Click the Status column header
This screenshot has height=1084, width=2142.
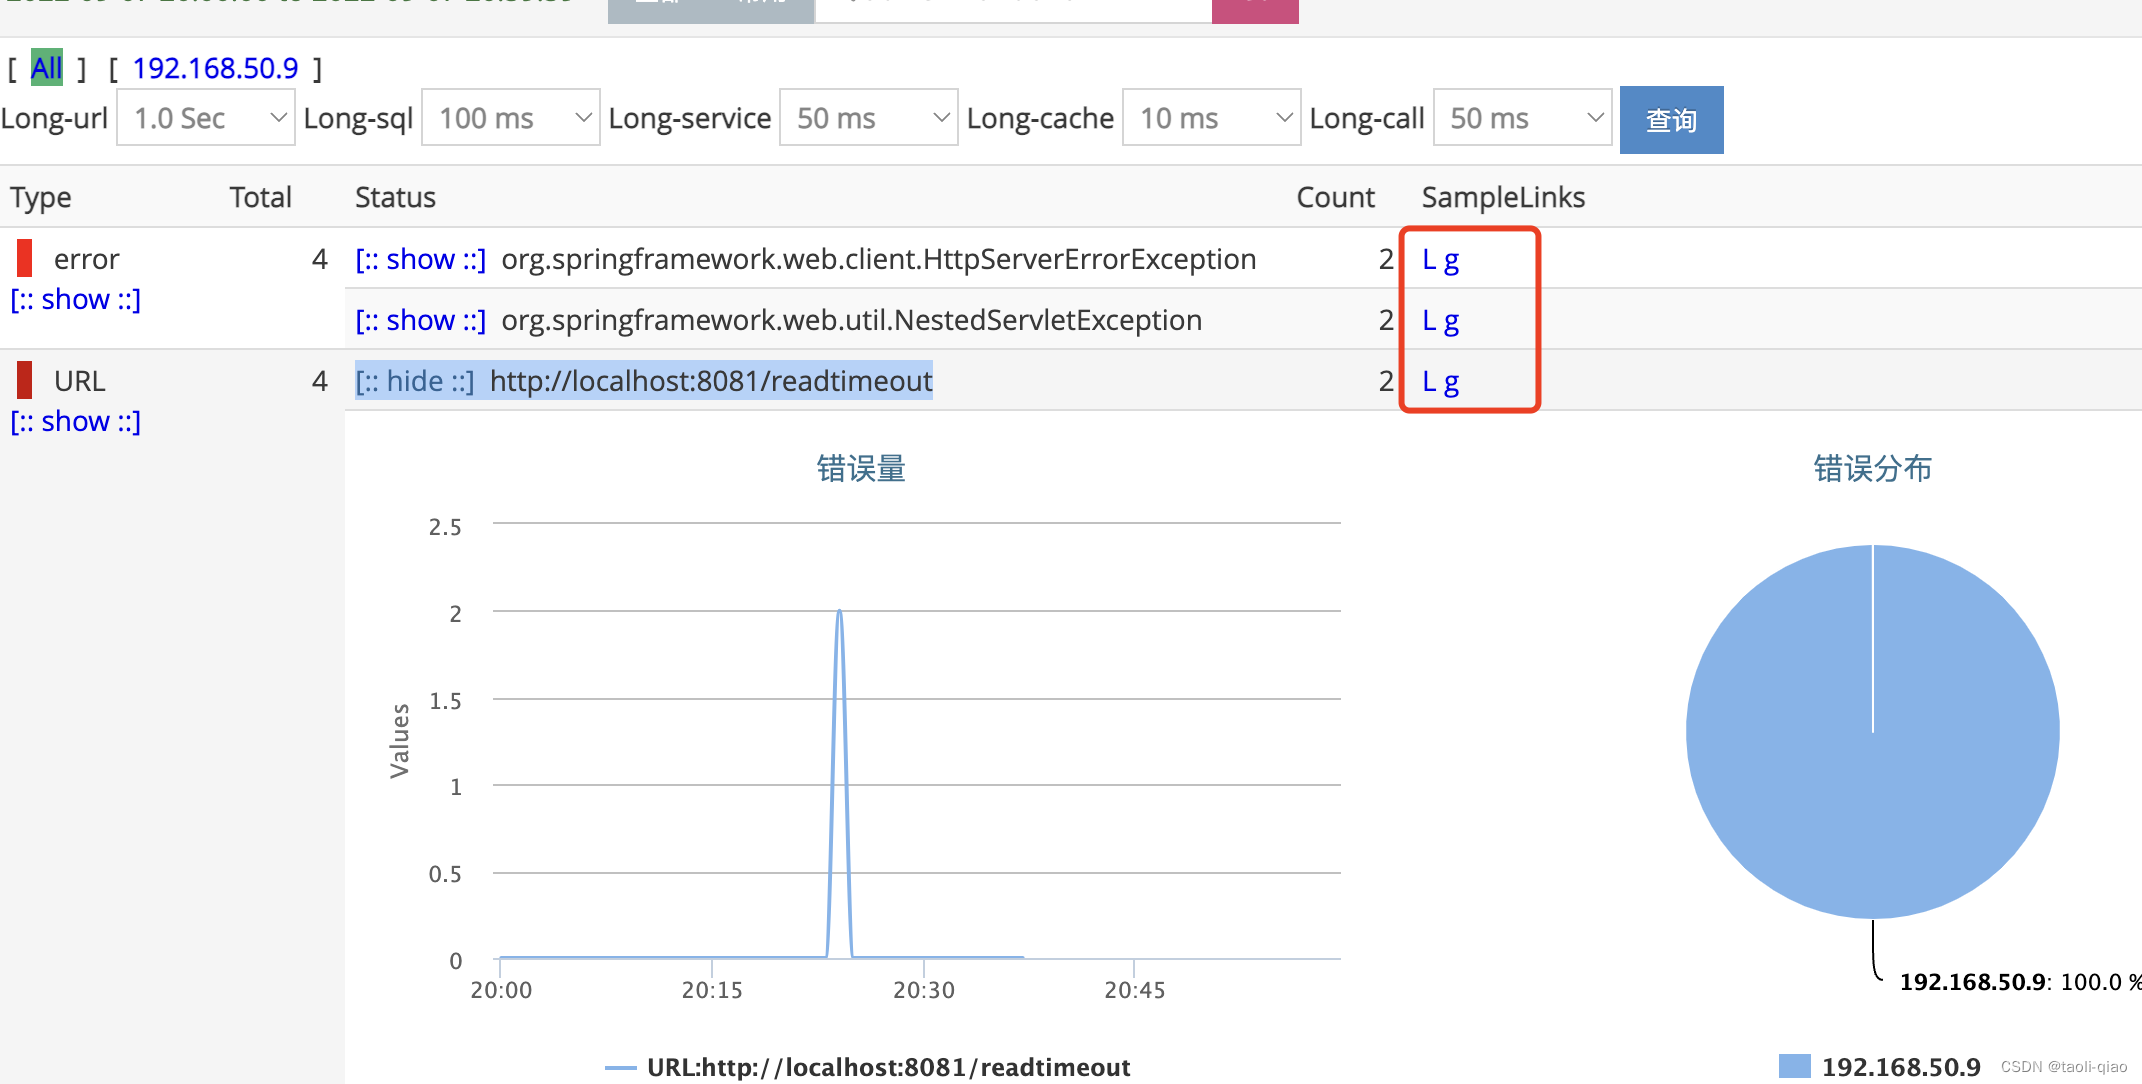tap(396, 198)
